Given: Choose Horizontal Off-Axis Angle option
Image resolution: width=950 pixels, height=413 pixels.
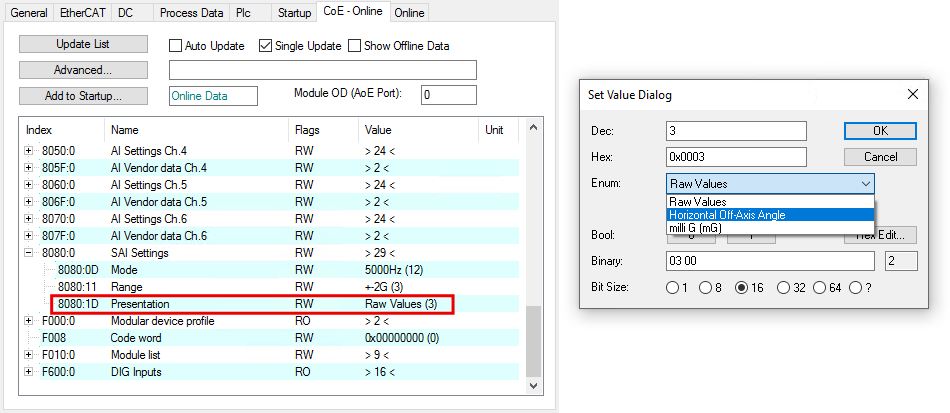Looking at the screenshot, I should [x=769, y=214].
